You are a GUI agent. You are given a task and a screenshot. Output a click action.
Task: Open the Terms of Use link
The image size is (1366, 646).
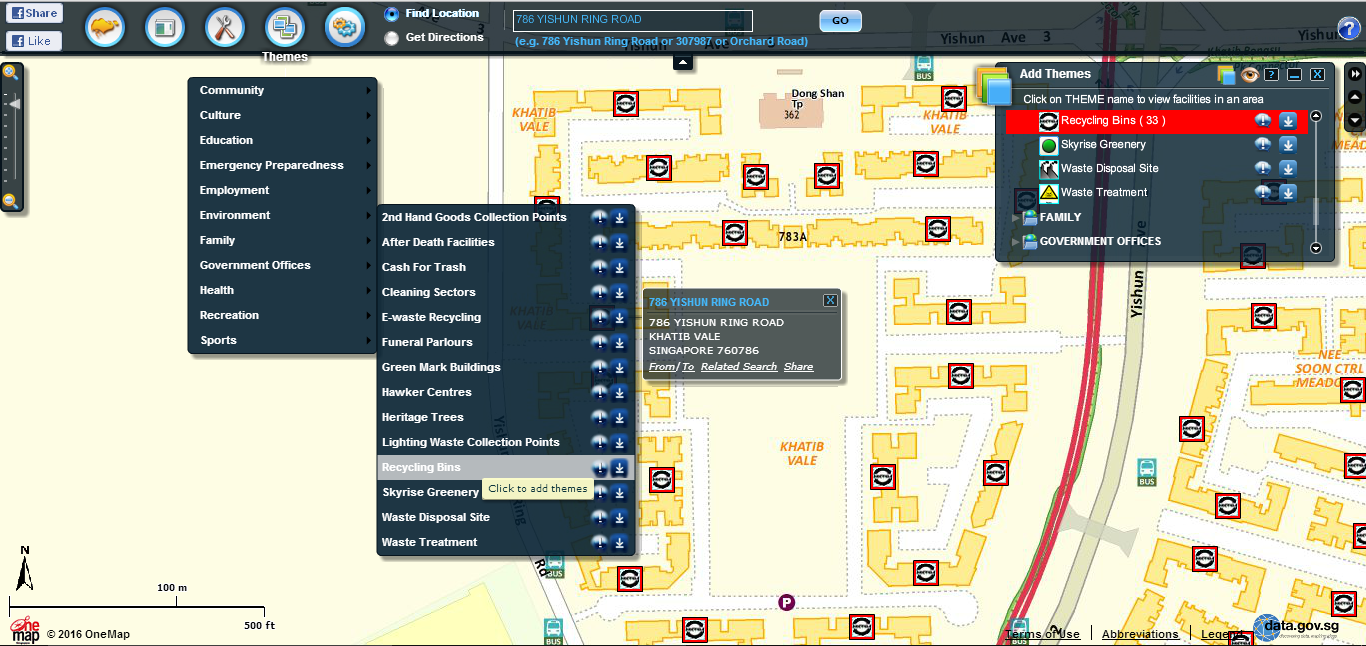tap(1043, 633)
